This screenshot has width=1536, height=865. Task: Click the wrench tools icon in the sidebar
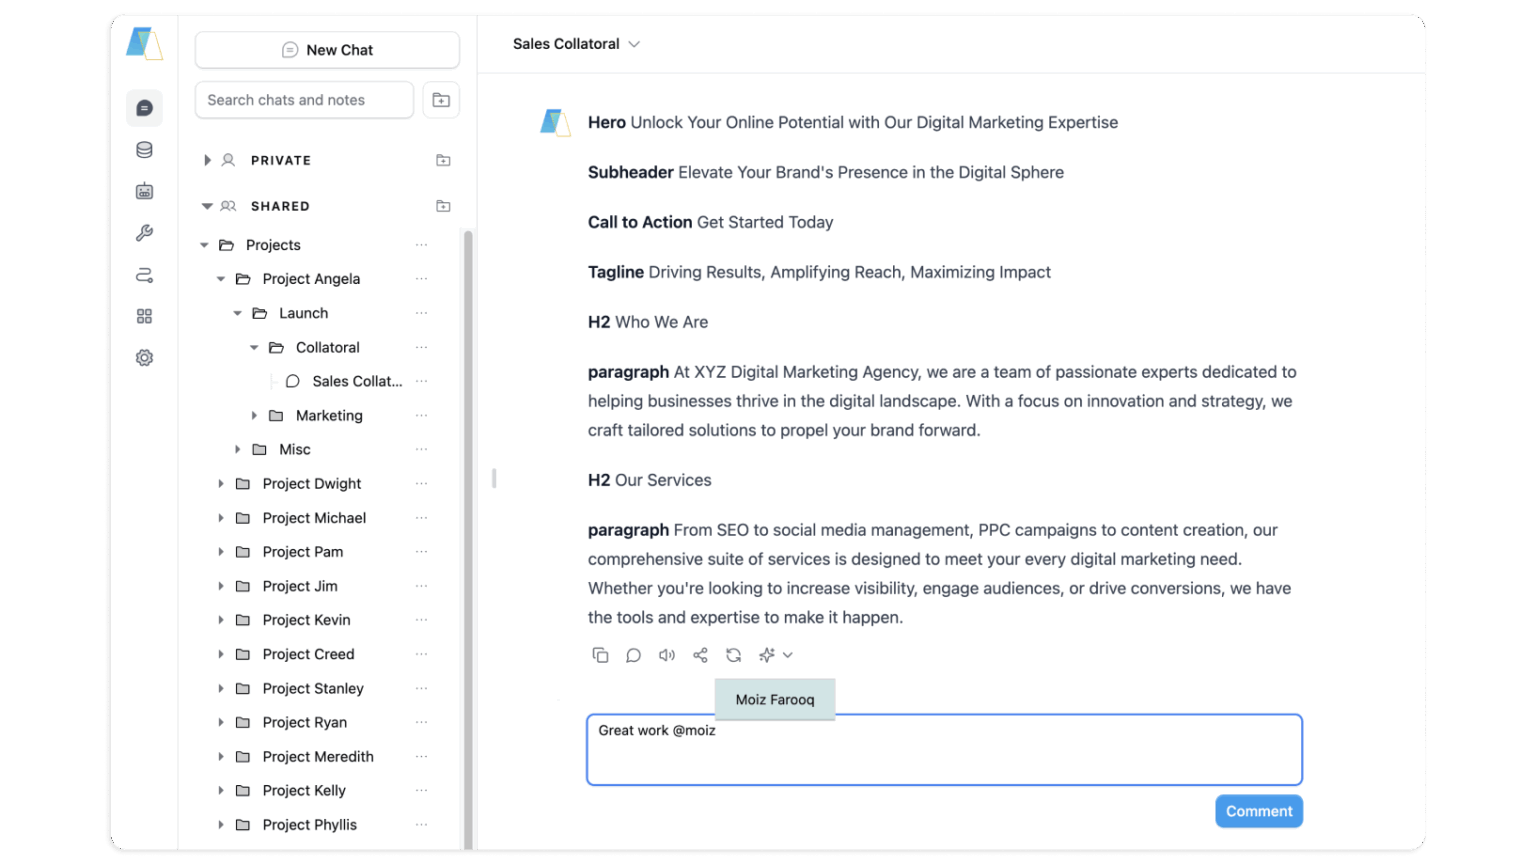[x=144, y=232]
